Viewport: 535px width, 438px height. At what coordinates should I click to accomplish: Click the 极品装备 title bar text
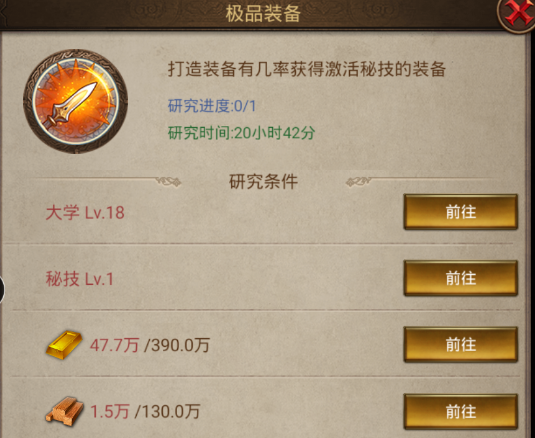tap(263, 14)
